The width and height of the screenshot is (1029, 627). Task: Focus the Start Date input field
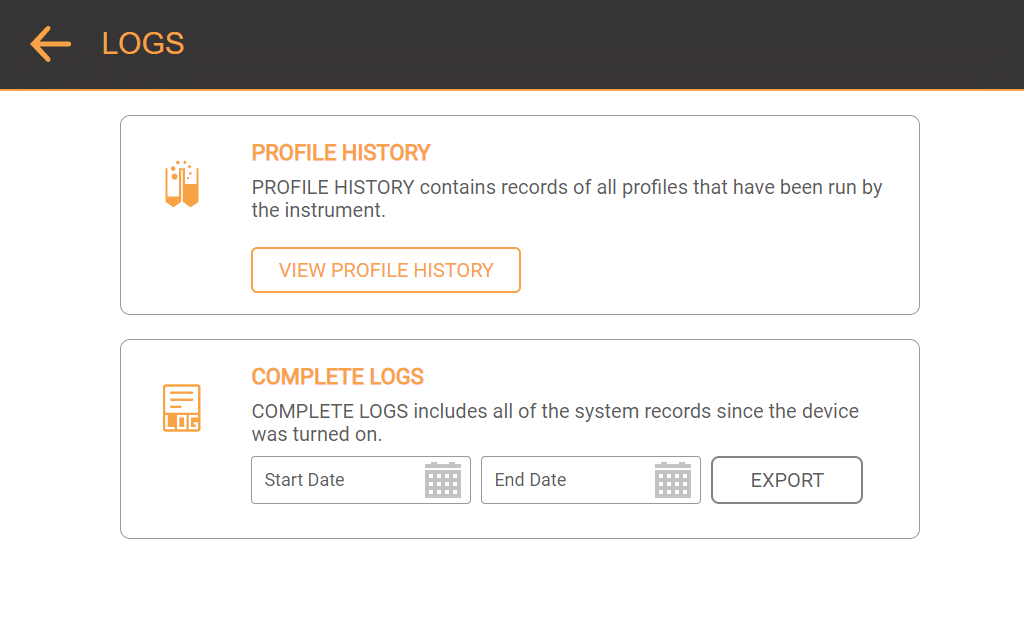coord(340,480)
